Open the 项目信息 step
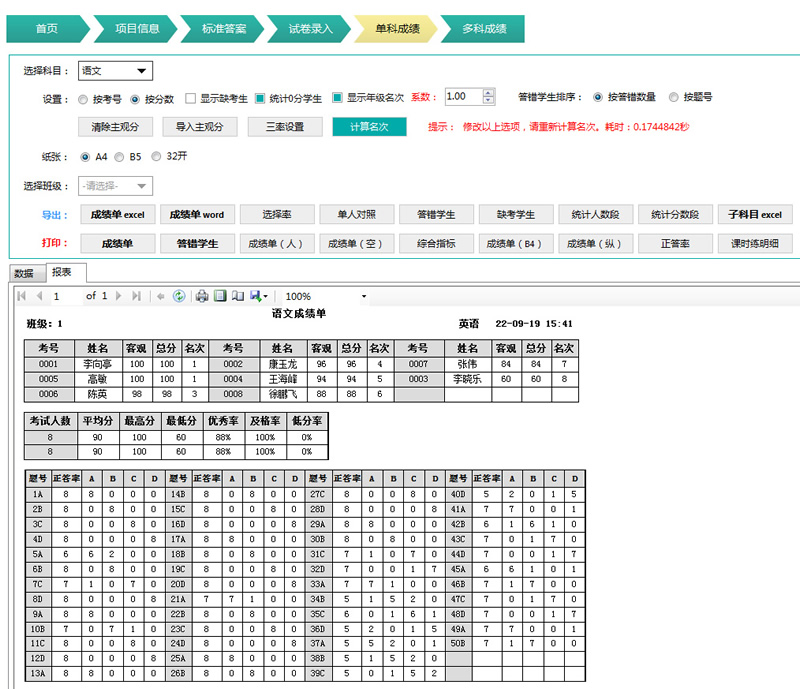Screen dimensions: 800x689 [x=137, y=29]
